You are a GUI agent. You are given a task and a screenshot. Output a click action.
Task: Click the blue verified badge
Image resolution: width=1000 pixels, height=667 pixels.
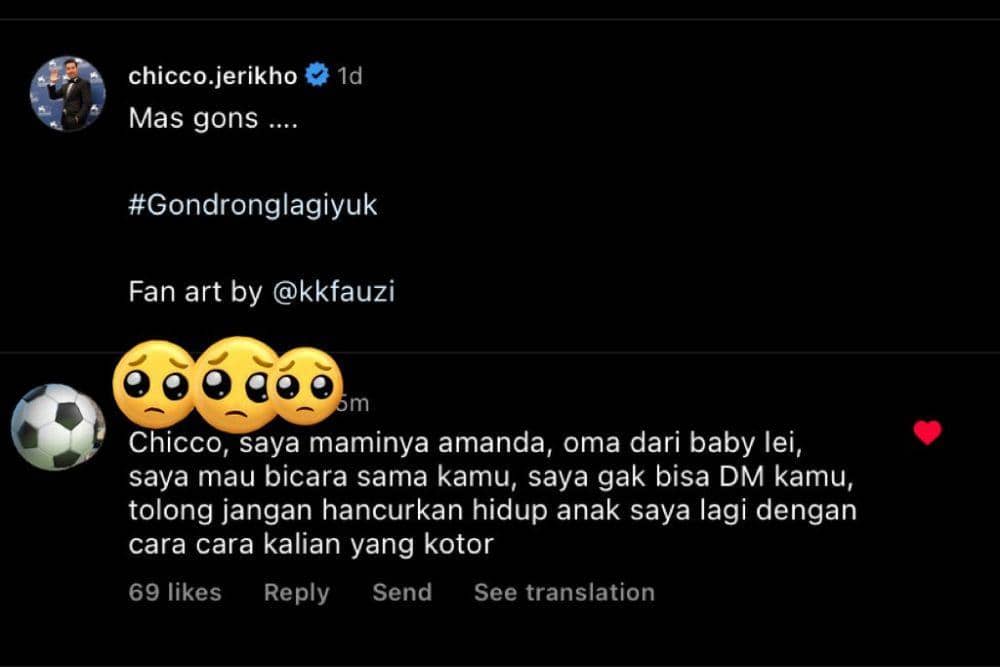pyautogui.click(x=317, y=75)
